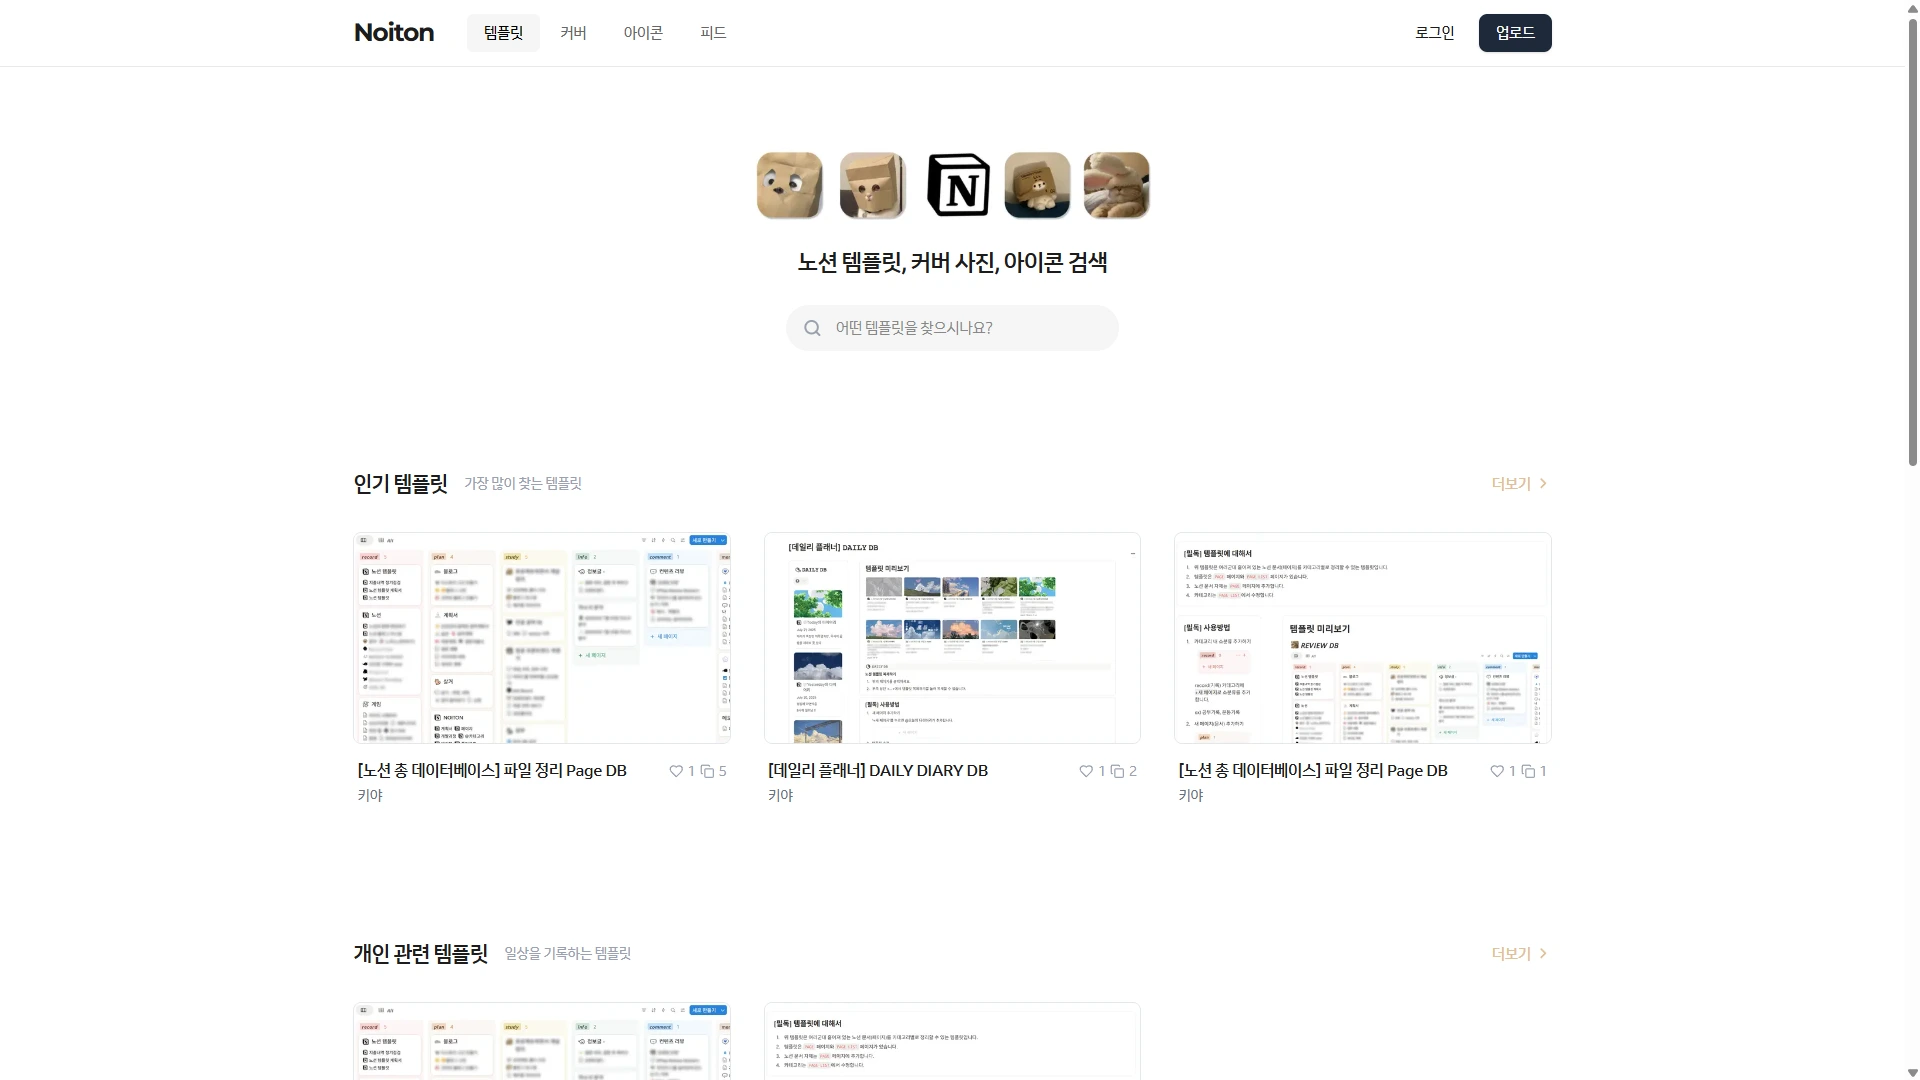The image size is (1920, 1080).
Task: Click copy count icon on DAILY DIARY DB
Action: click(x=1118, y=771)
